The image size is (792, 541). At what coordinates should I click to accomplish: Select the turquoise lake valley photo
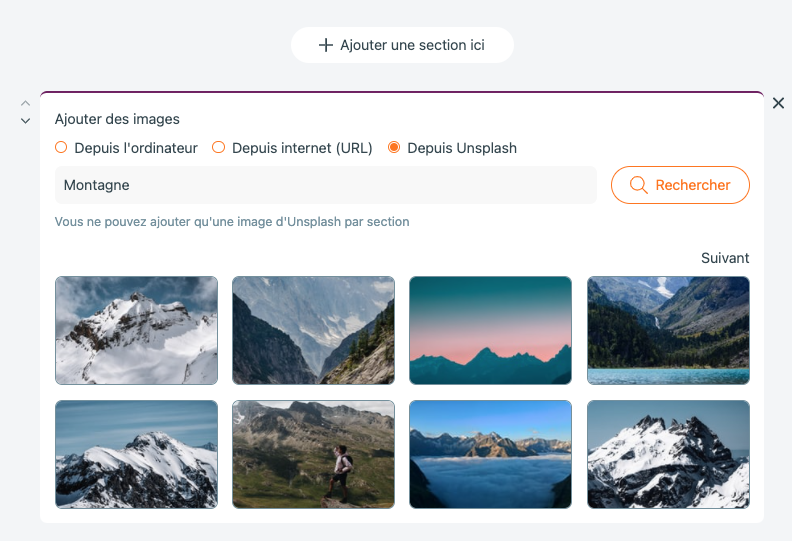click(x=668, y=330)
